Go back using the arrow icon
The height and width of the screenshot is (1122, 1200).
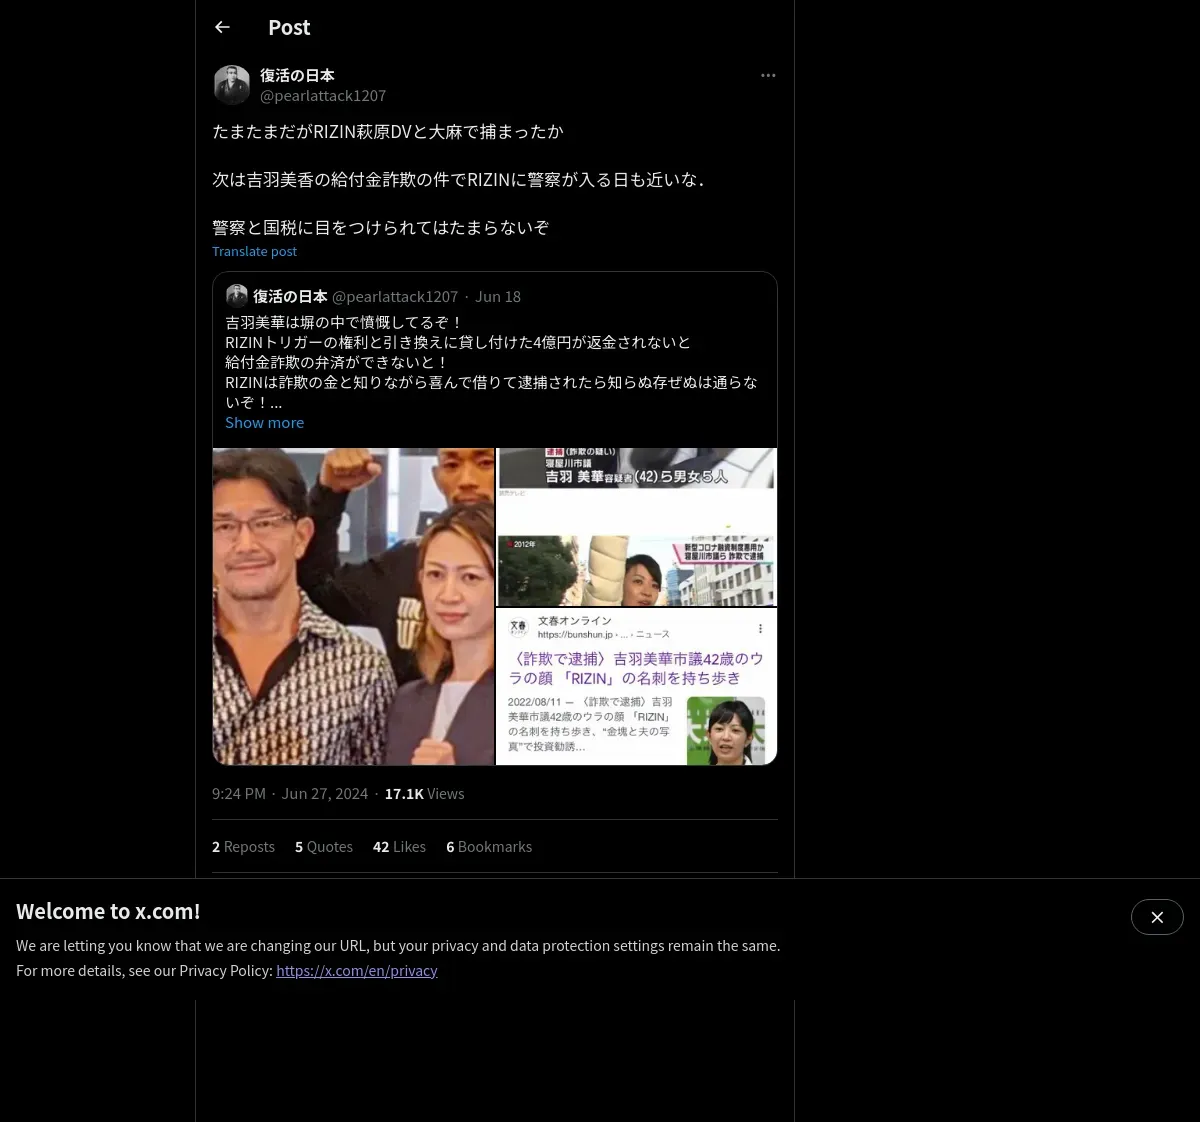(222, 27)
